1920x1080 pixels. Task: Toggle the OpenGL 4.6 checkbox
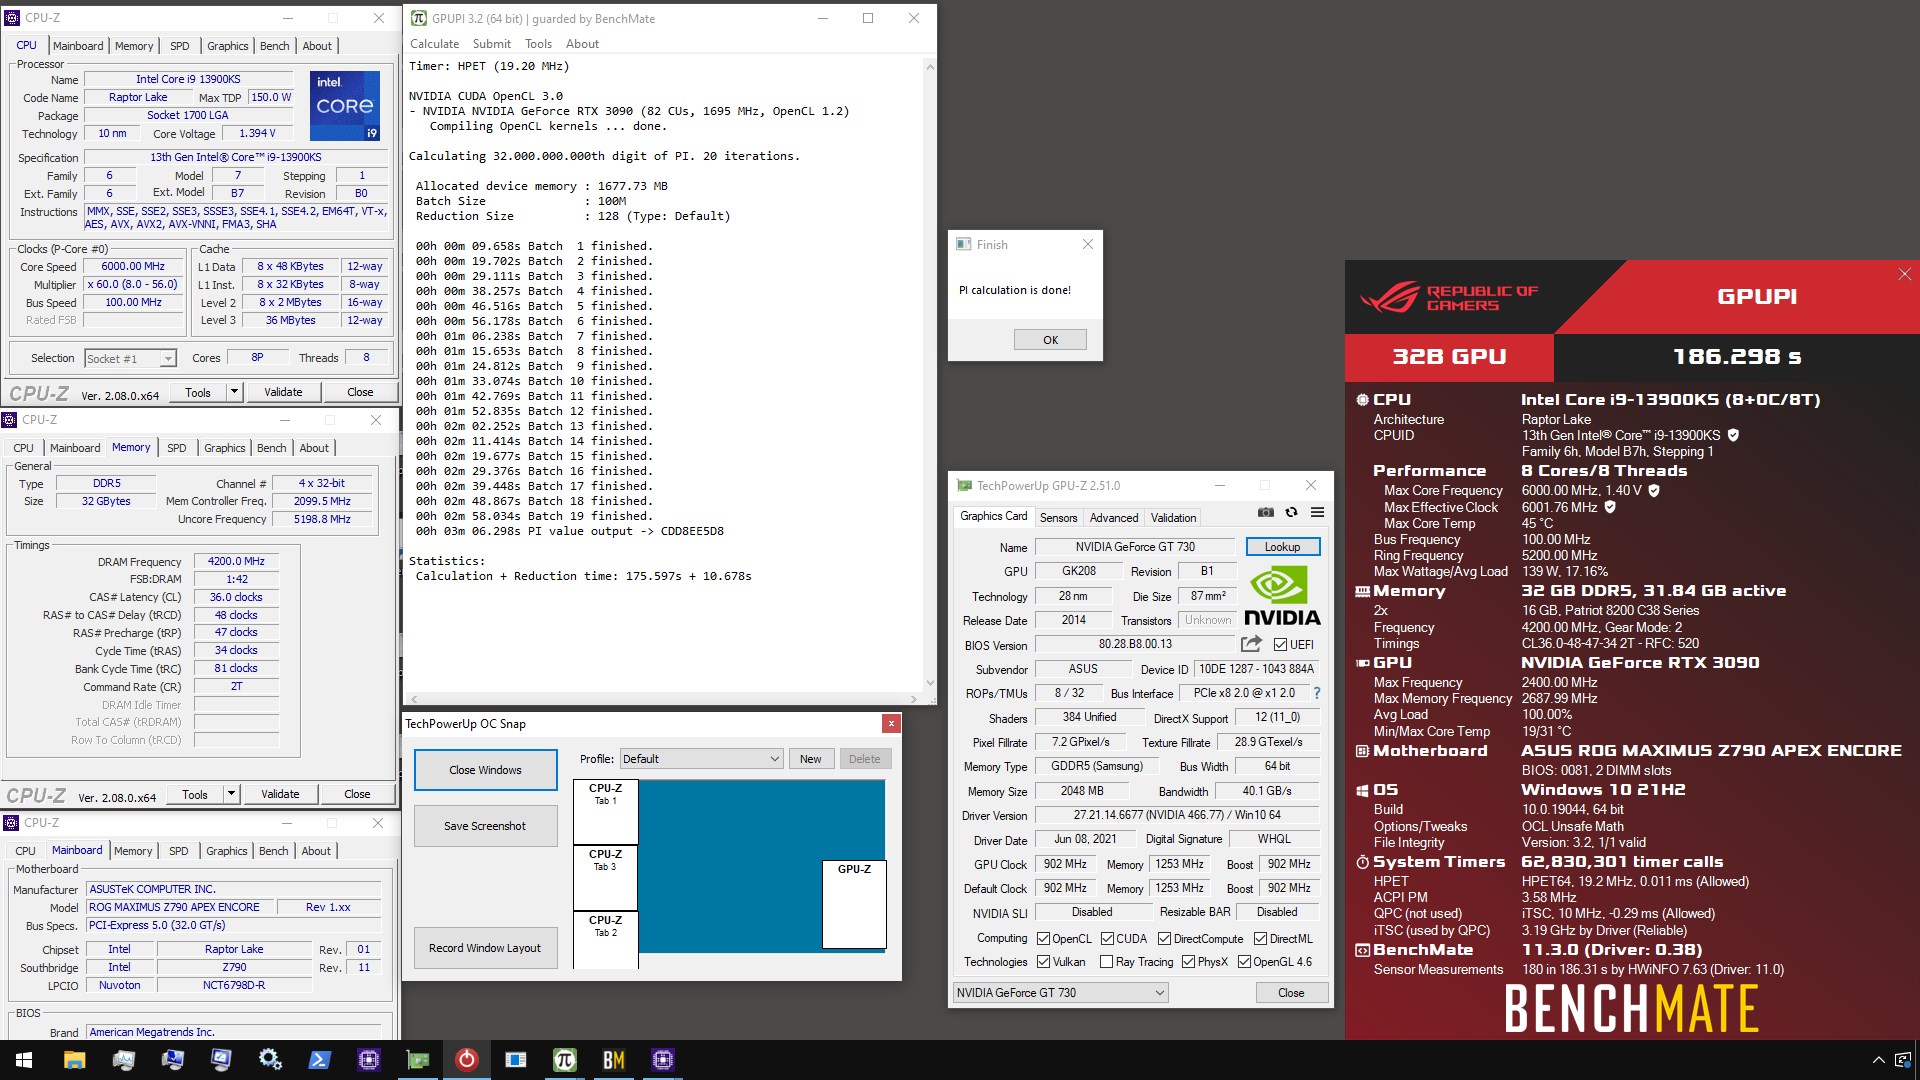point(1244,962)
